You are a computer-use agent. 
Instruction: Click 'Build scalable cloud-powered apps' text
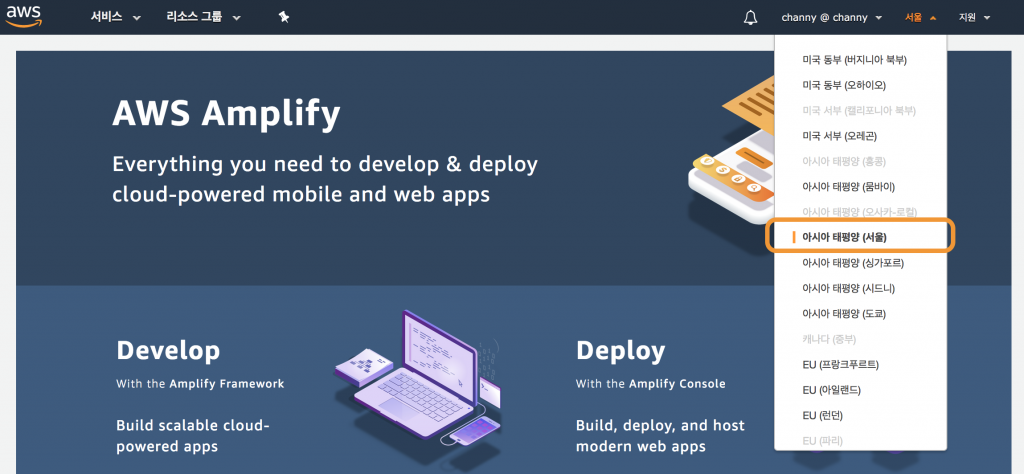[x=193, y=436]
